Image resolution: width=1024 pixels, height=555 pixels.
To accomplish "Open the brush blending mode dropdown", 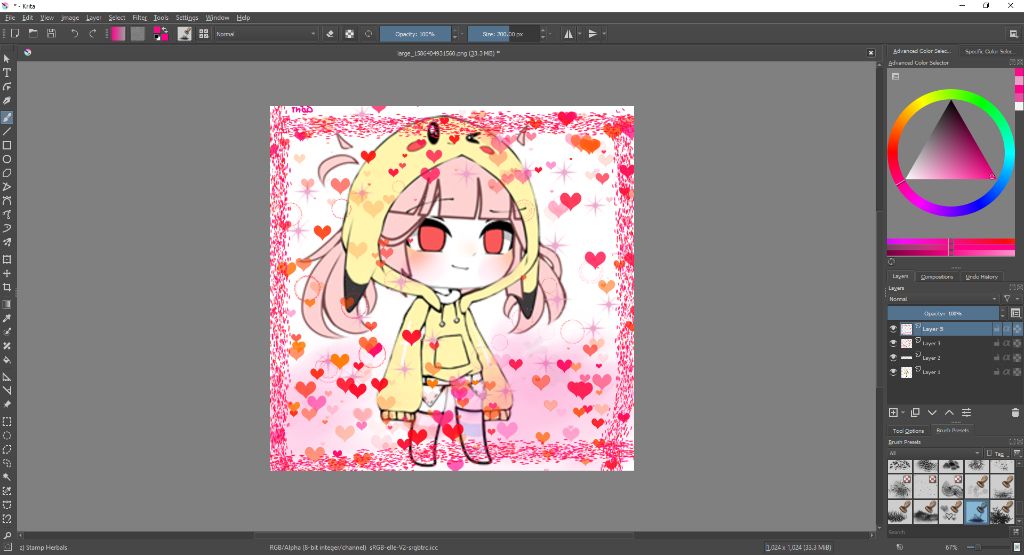I will point(266,33).
